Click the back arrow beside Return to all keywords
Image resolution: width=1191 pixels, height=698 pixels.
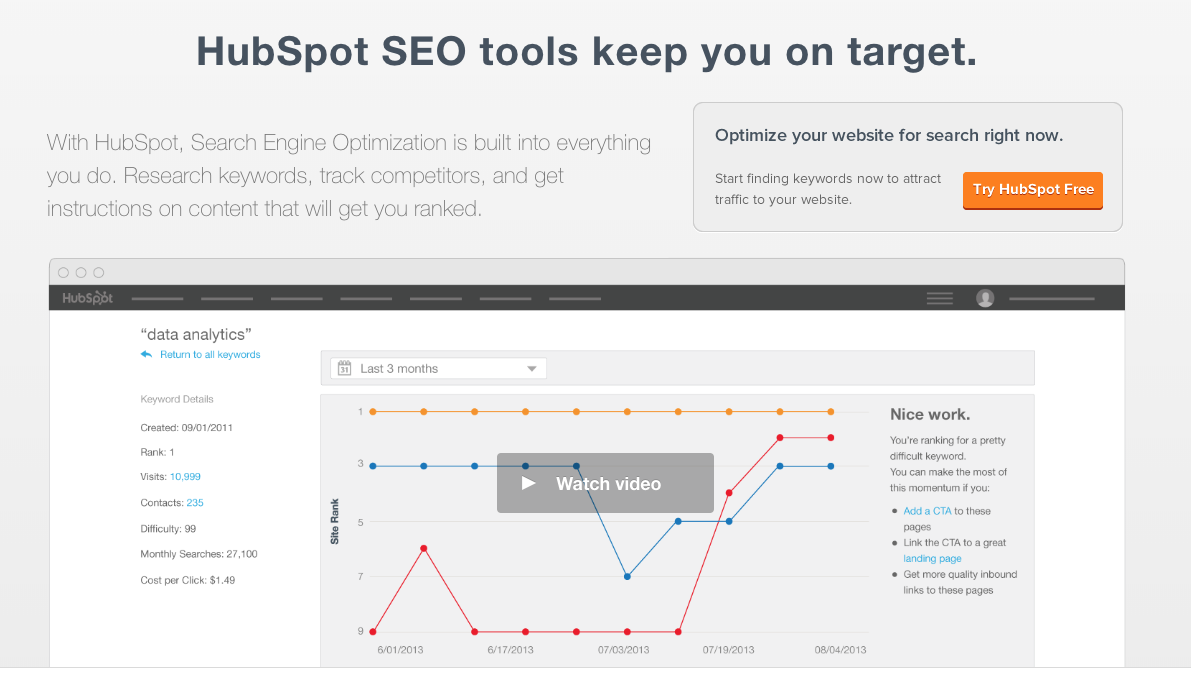147,354
